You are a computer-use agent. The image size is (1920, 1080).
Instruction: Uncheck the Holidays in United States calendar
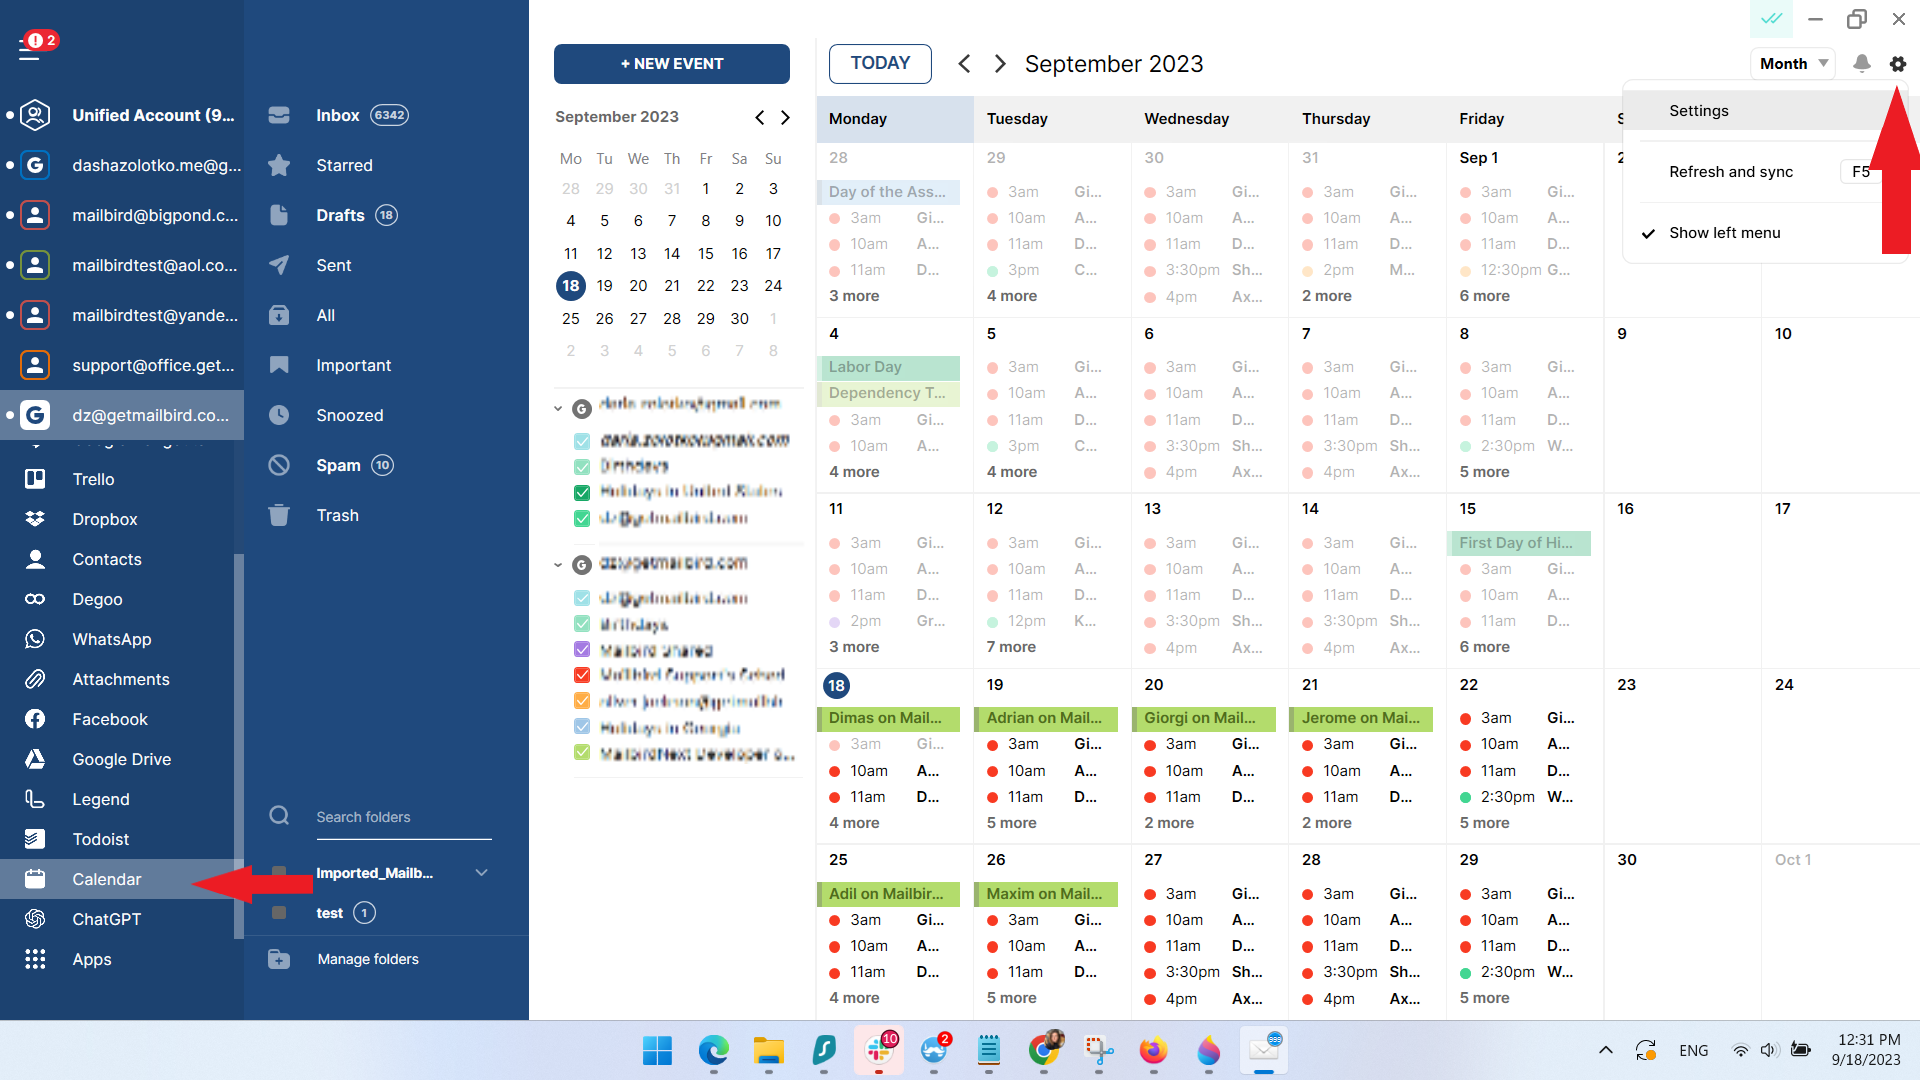click(x=581, y=492)
